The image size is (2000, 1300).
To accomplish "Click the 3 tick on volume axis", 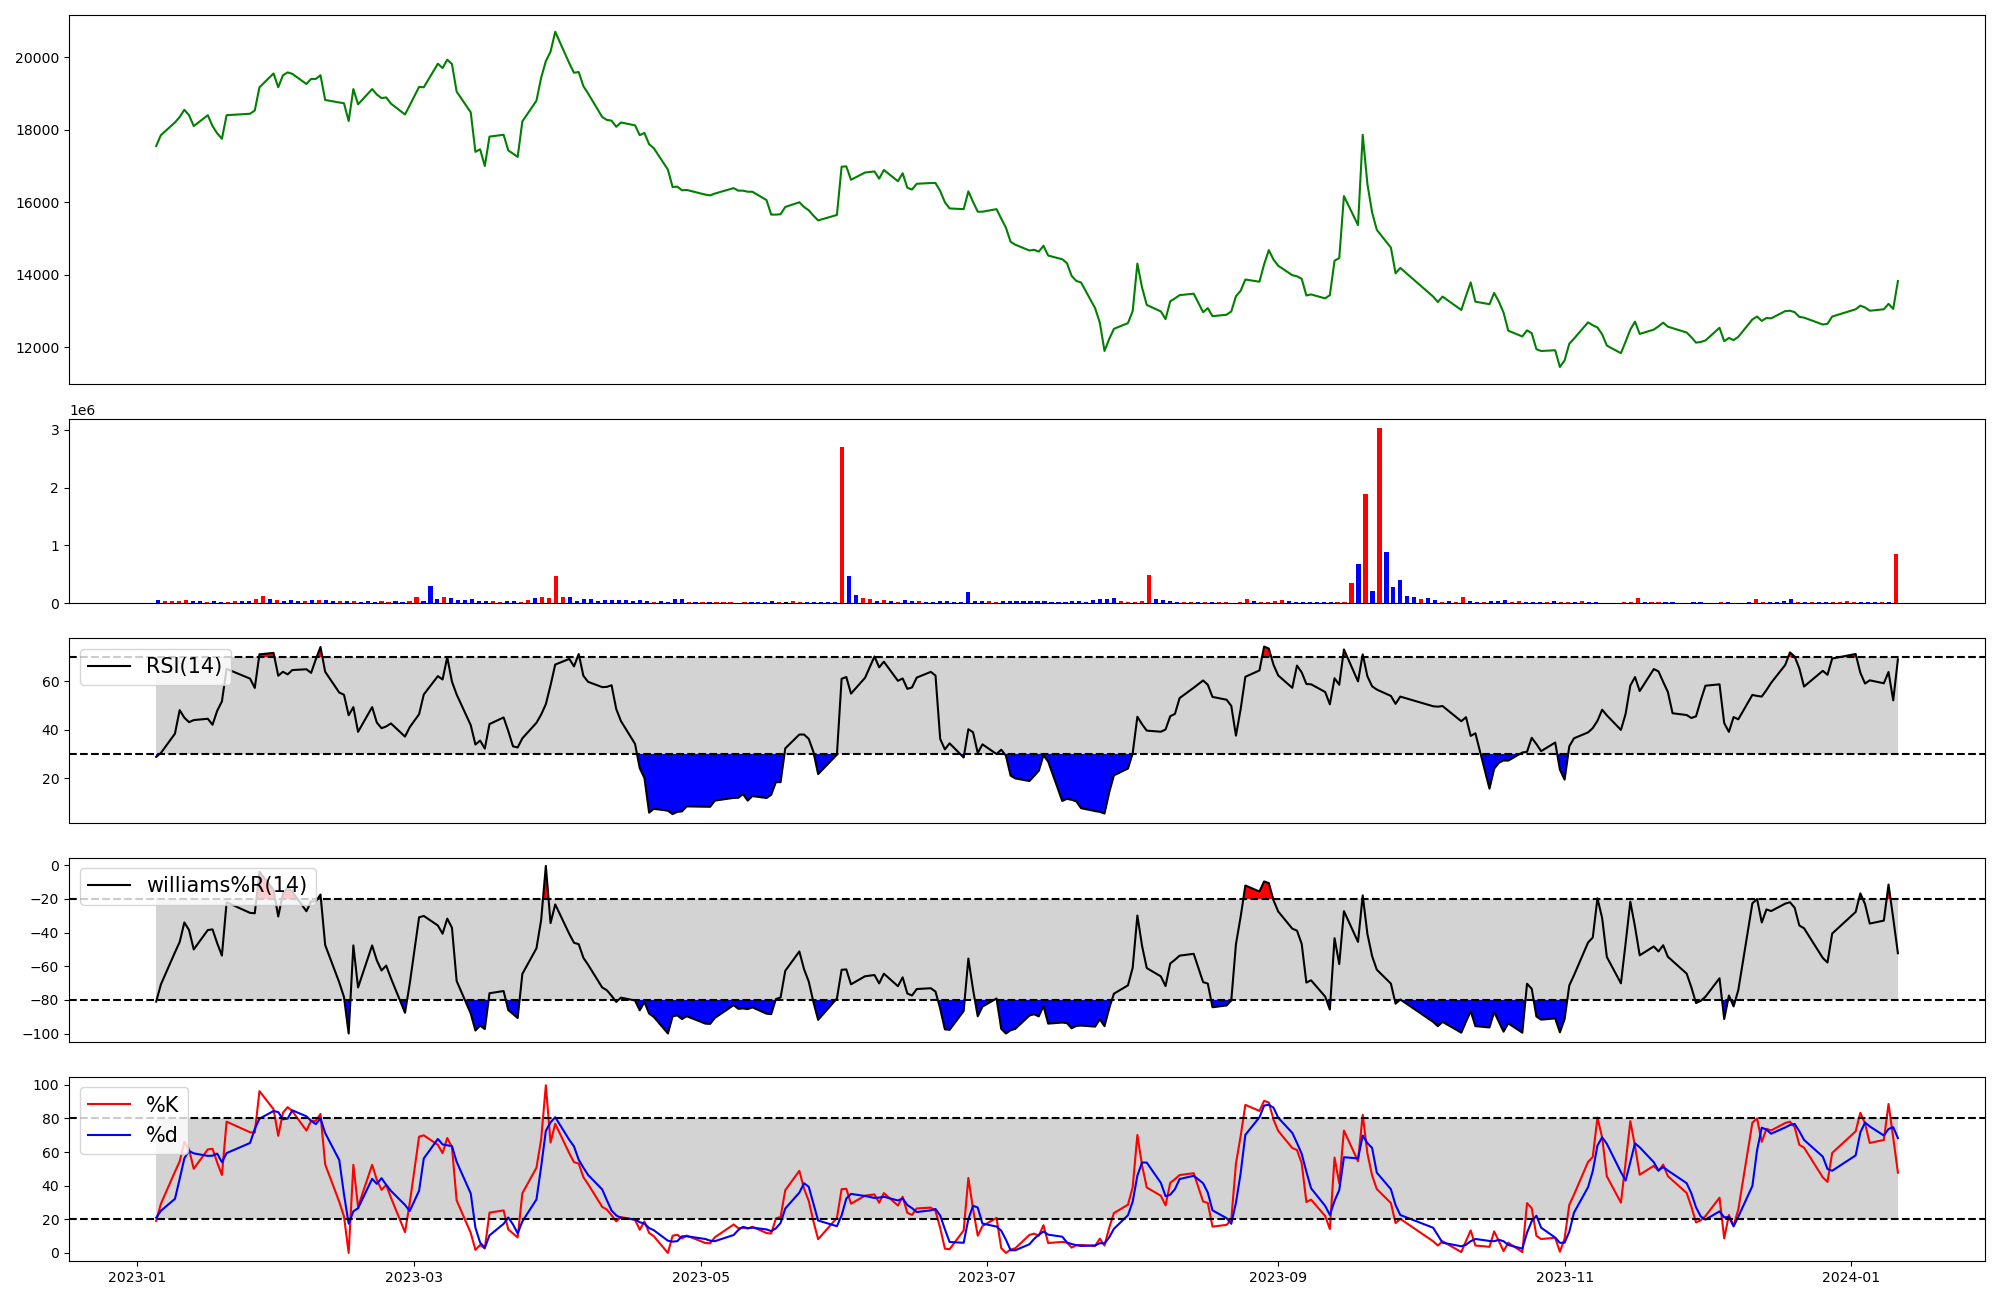I will (x=56, y=431).
